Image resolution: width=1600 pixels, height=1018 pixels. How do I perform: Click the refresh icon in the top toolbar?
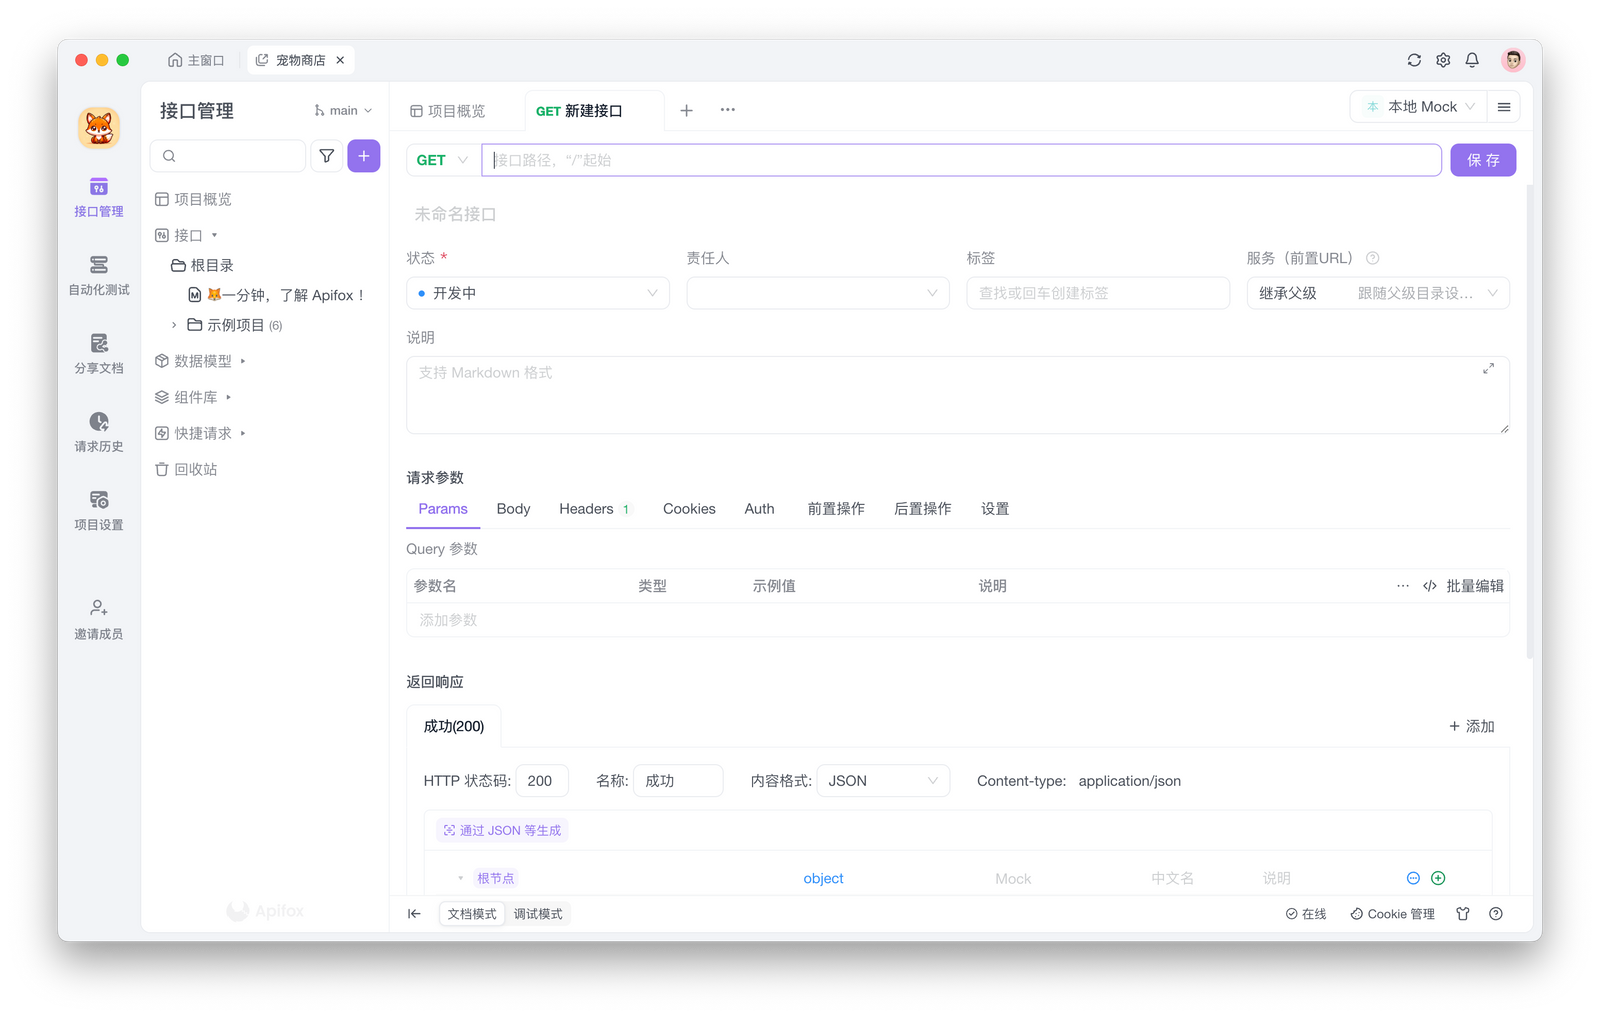(x=1413, y=59)
